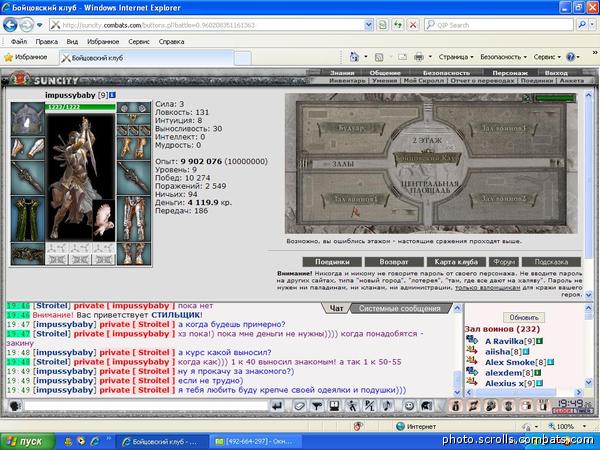
Task: Select the left-hand dagger weapon slot
Action: coord(28,178)
